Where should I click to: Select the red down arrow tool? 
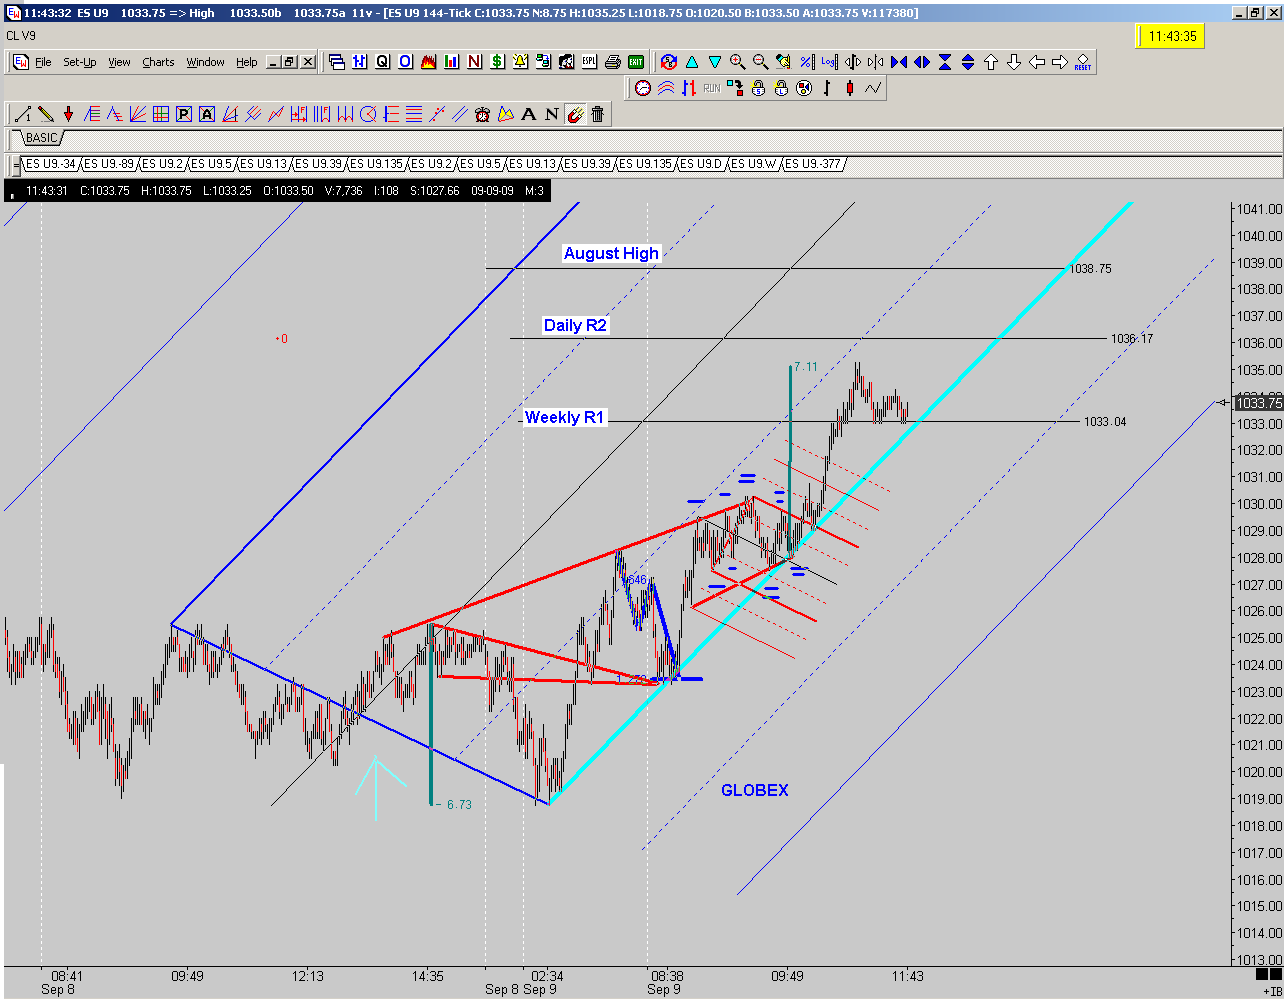69,114
